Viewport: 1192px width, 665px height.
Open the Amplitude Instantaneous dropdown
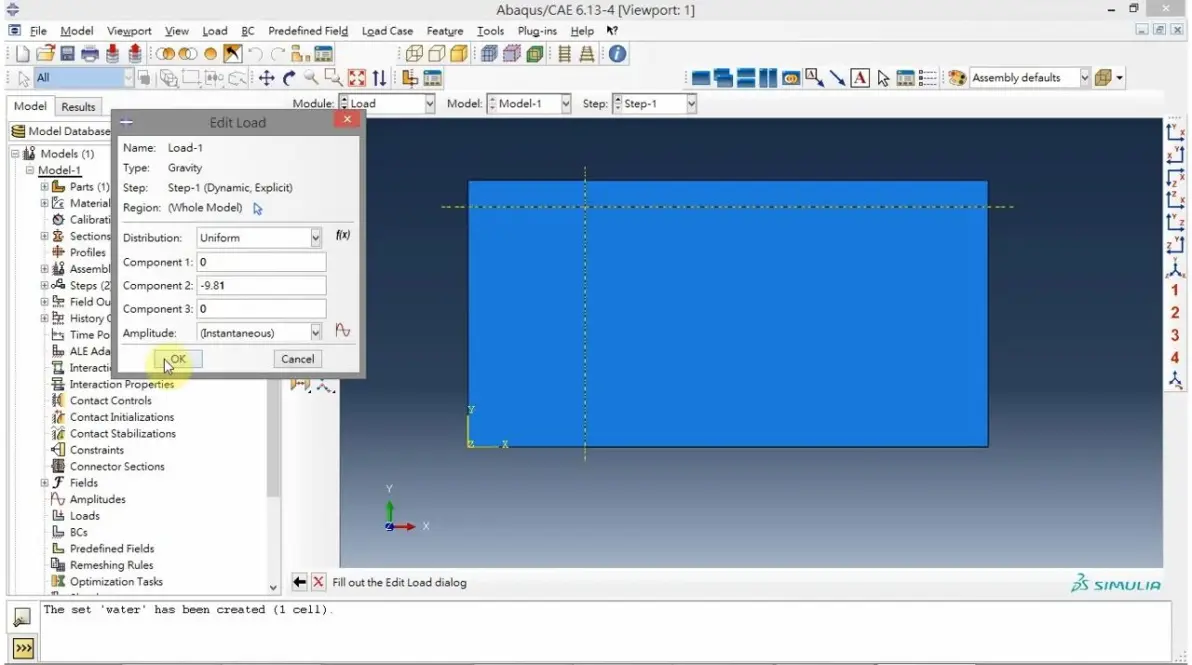[315, 333]
